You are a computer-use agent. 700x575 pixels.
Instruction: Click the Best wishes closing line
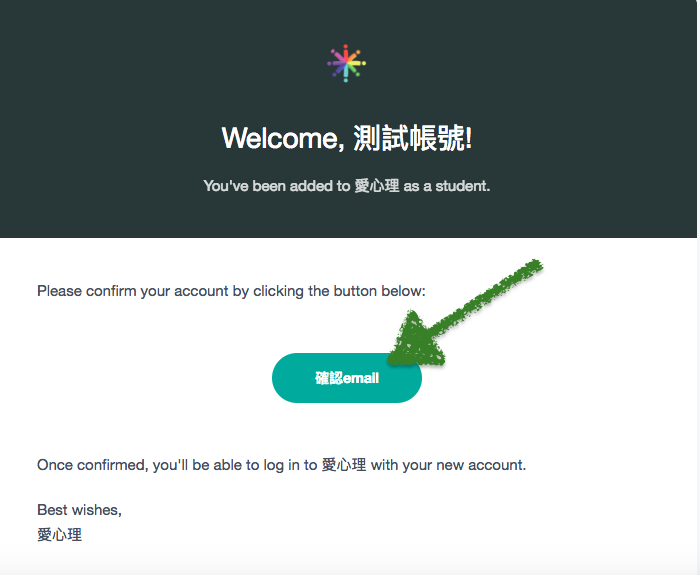pyautogui.click(x=79, y=510)
